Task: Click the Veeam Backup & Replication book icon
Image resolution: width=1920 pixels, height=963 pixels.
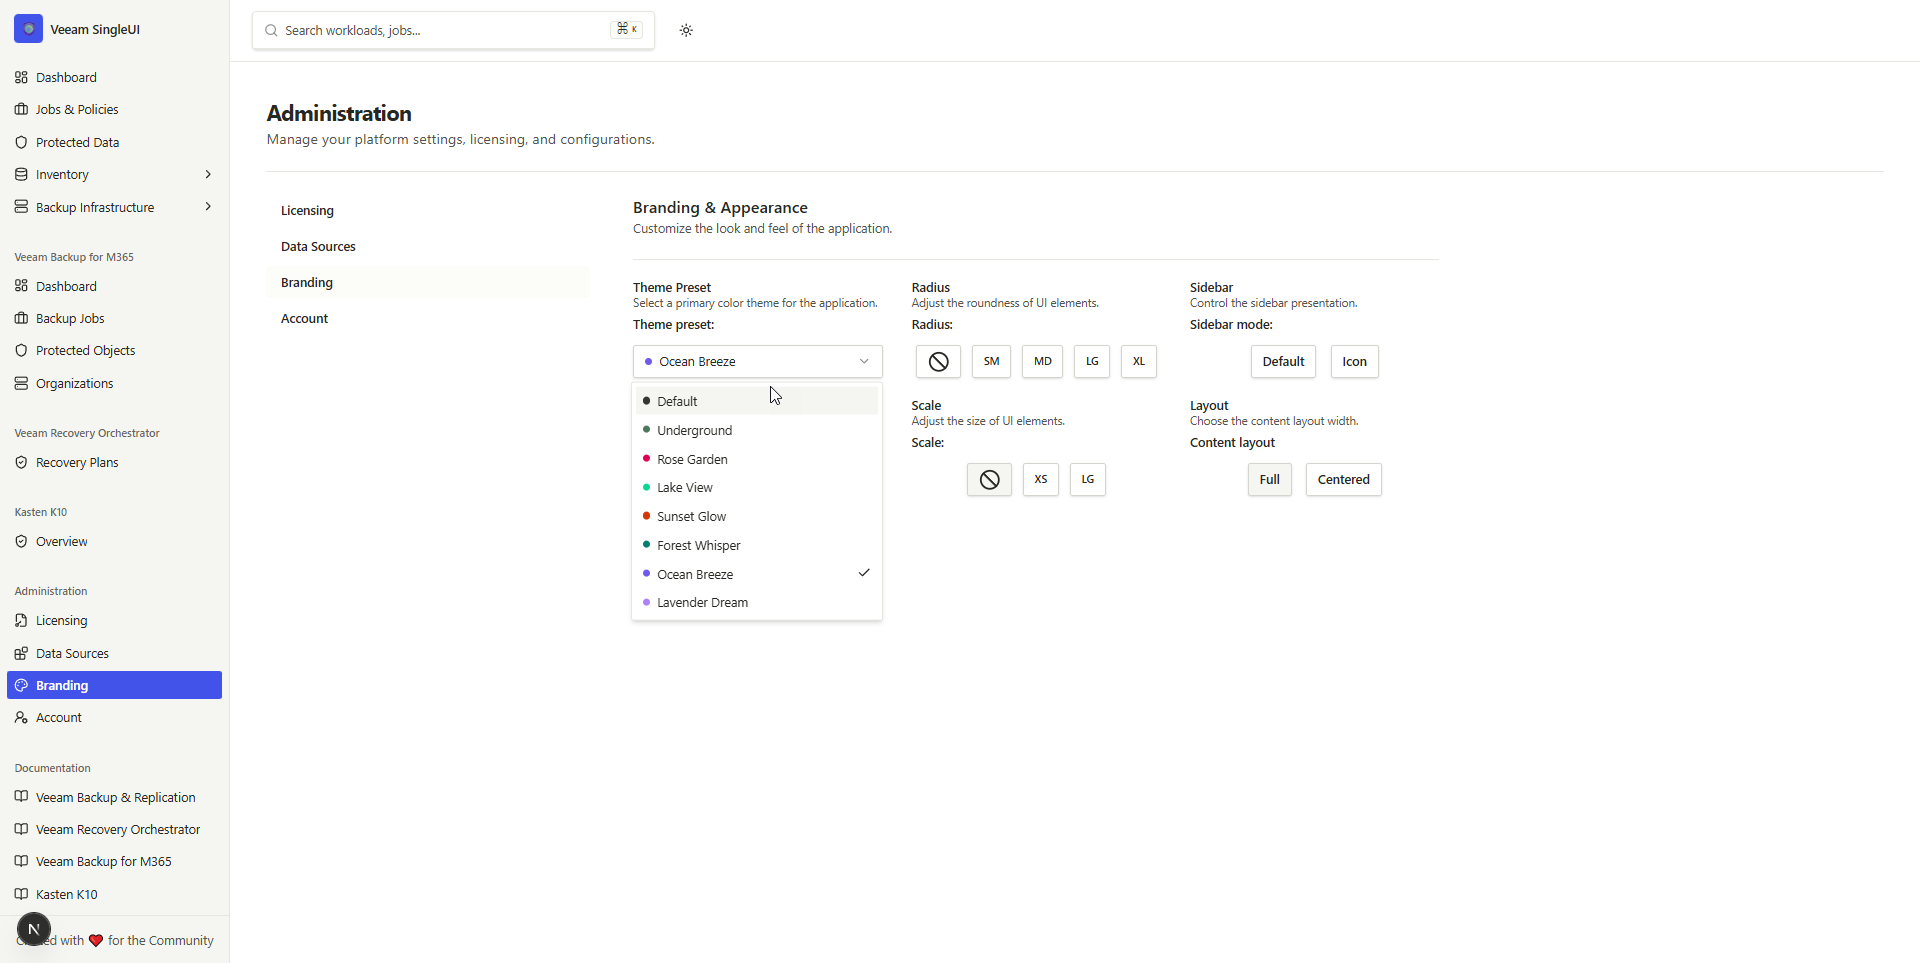Action: point(21,797)
